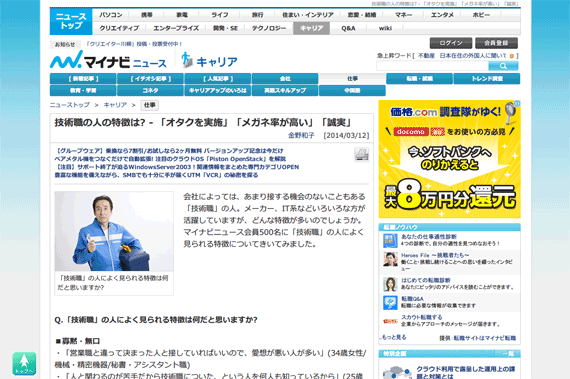
Task: Open the ニューストップ blue tile
Action: click(71, 21)
